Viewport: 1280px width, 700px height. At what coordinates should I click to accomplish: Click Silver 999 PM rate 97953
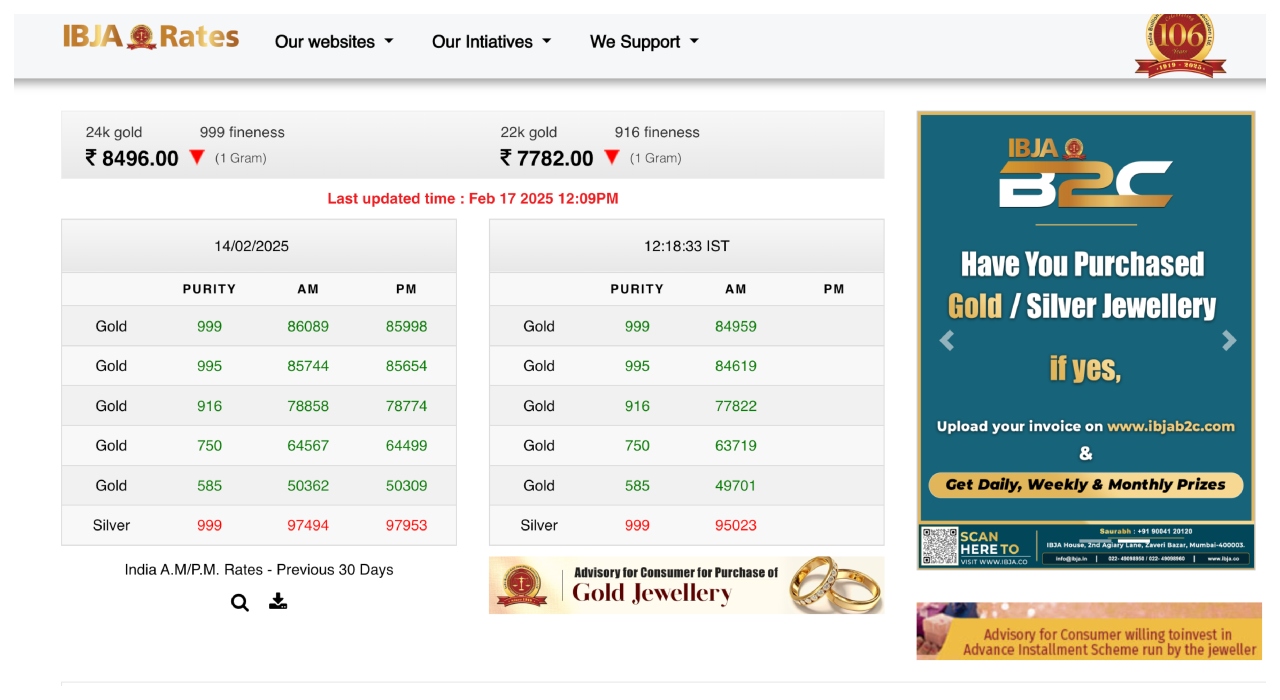tap(406, 525)
